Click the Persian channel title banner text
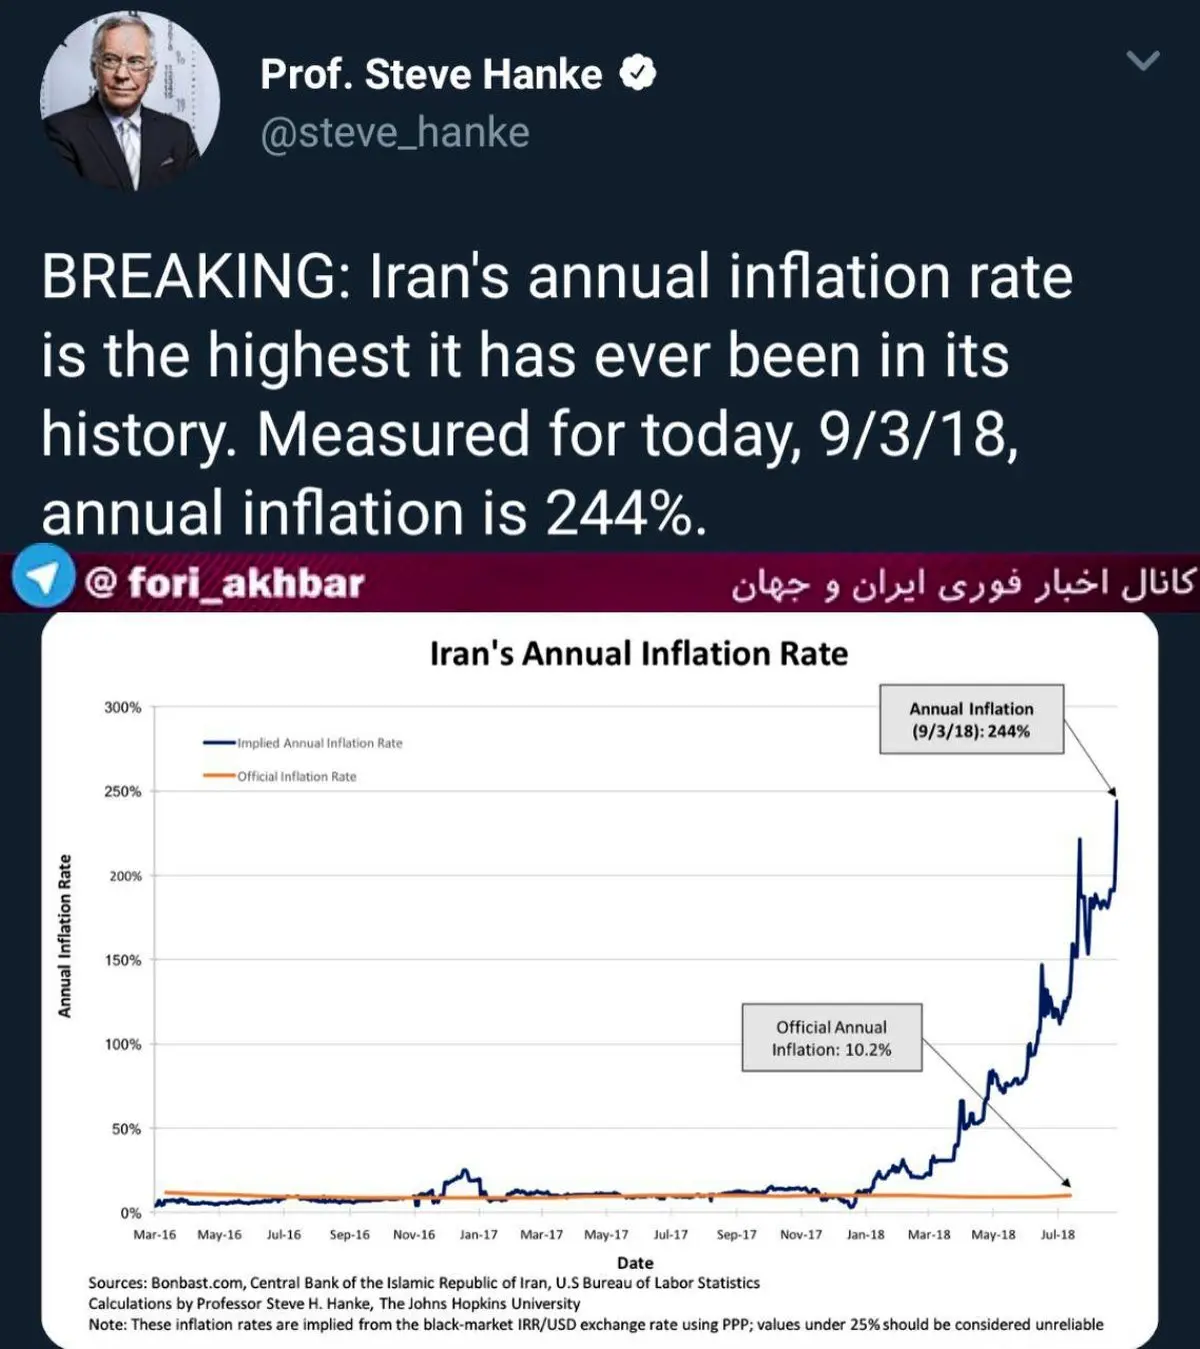 [962, 584]
